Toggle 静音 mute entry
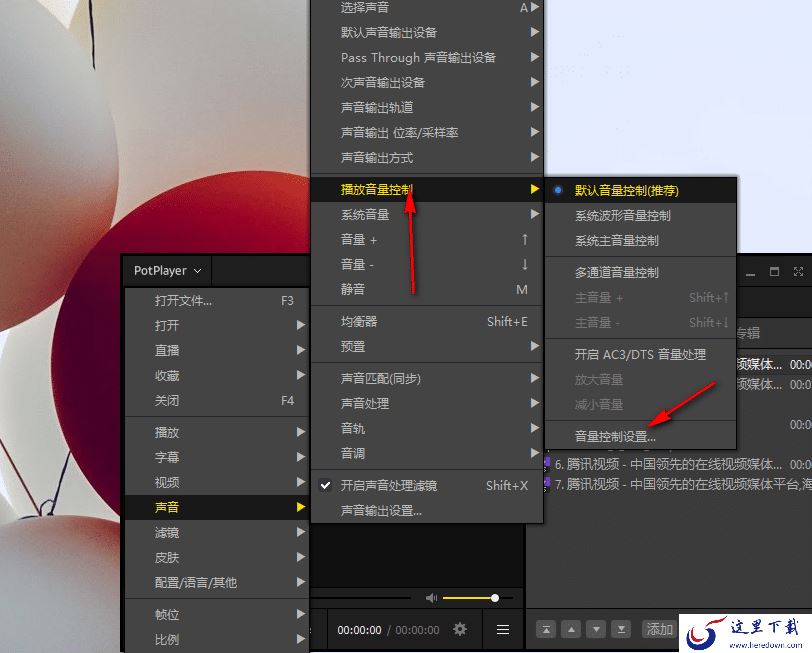This screenshot has width=812, height=653. pyautogui.click(x=427, y=289)
